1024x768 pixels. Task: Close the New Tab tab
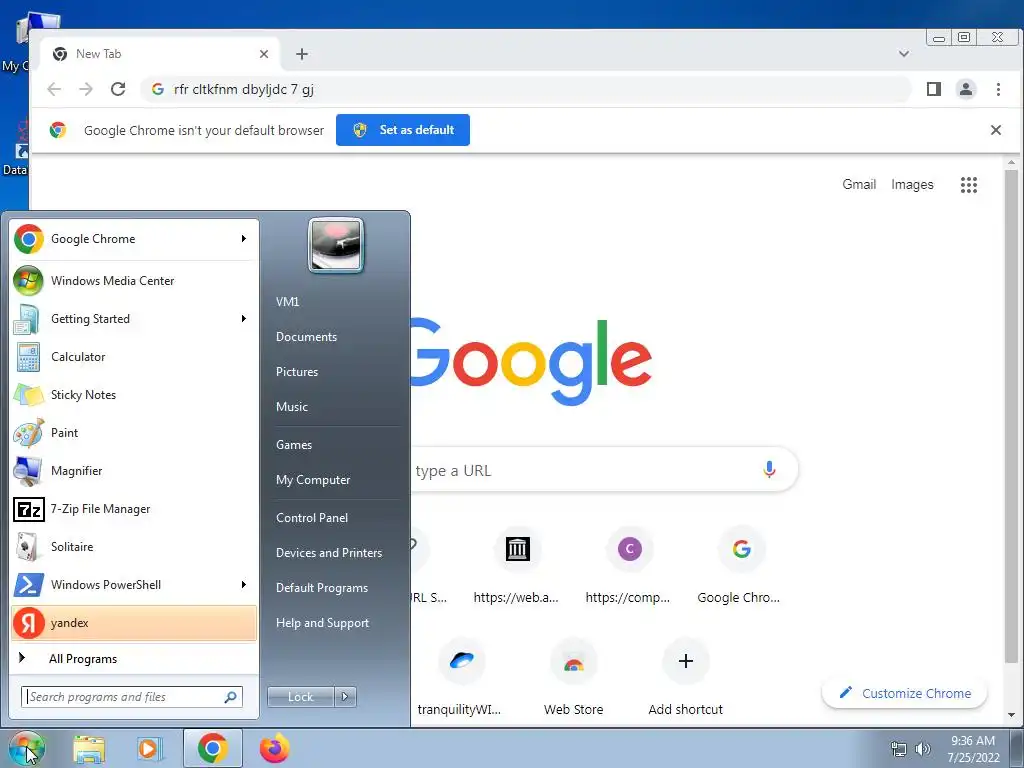click(x=264, y=54)
